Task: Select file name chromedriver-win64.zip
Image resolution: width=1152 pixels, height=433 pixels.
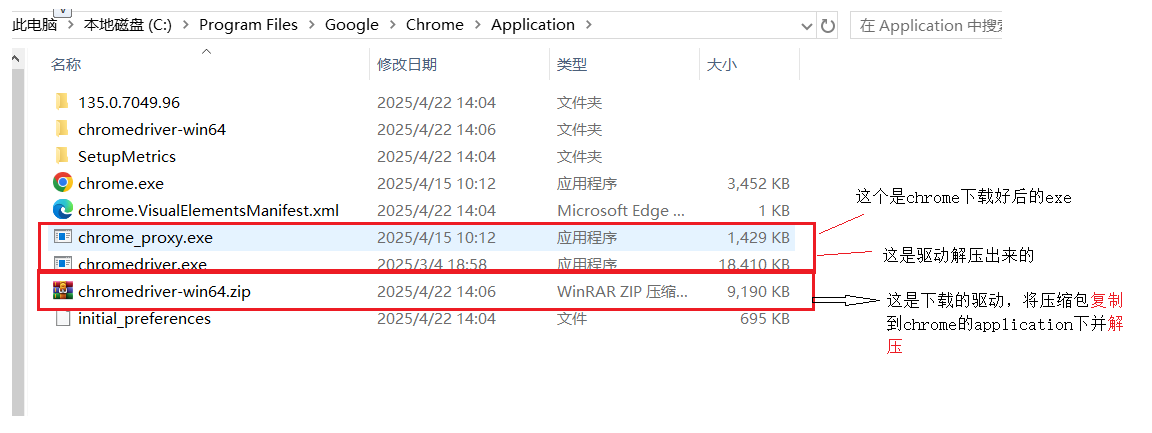Action: [165, 291]
